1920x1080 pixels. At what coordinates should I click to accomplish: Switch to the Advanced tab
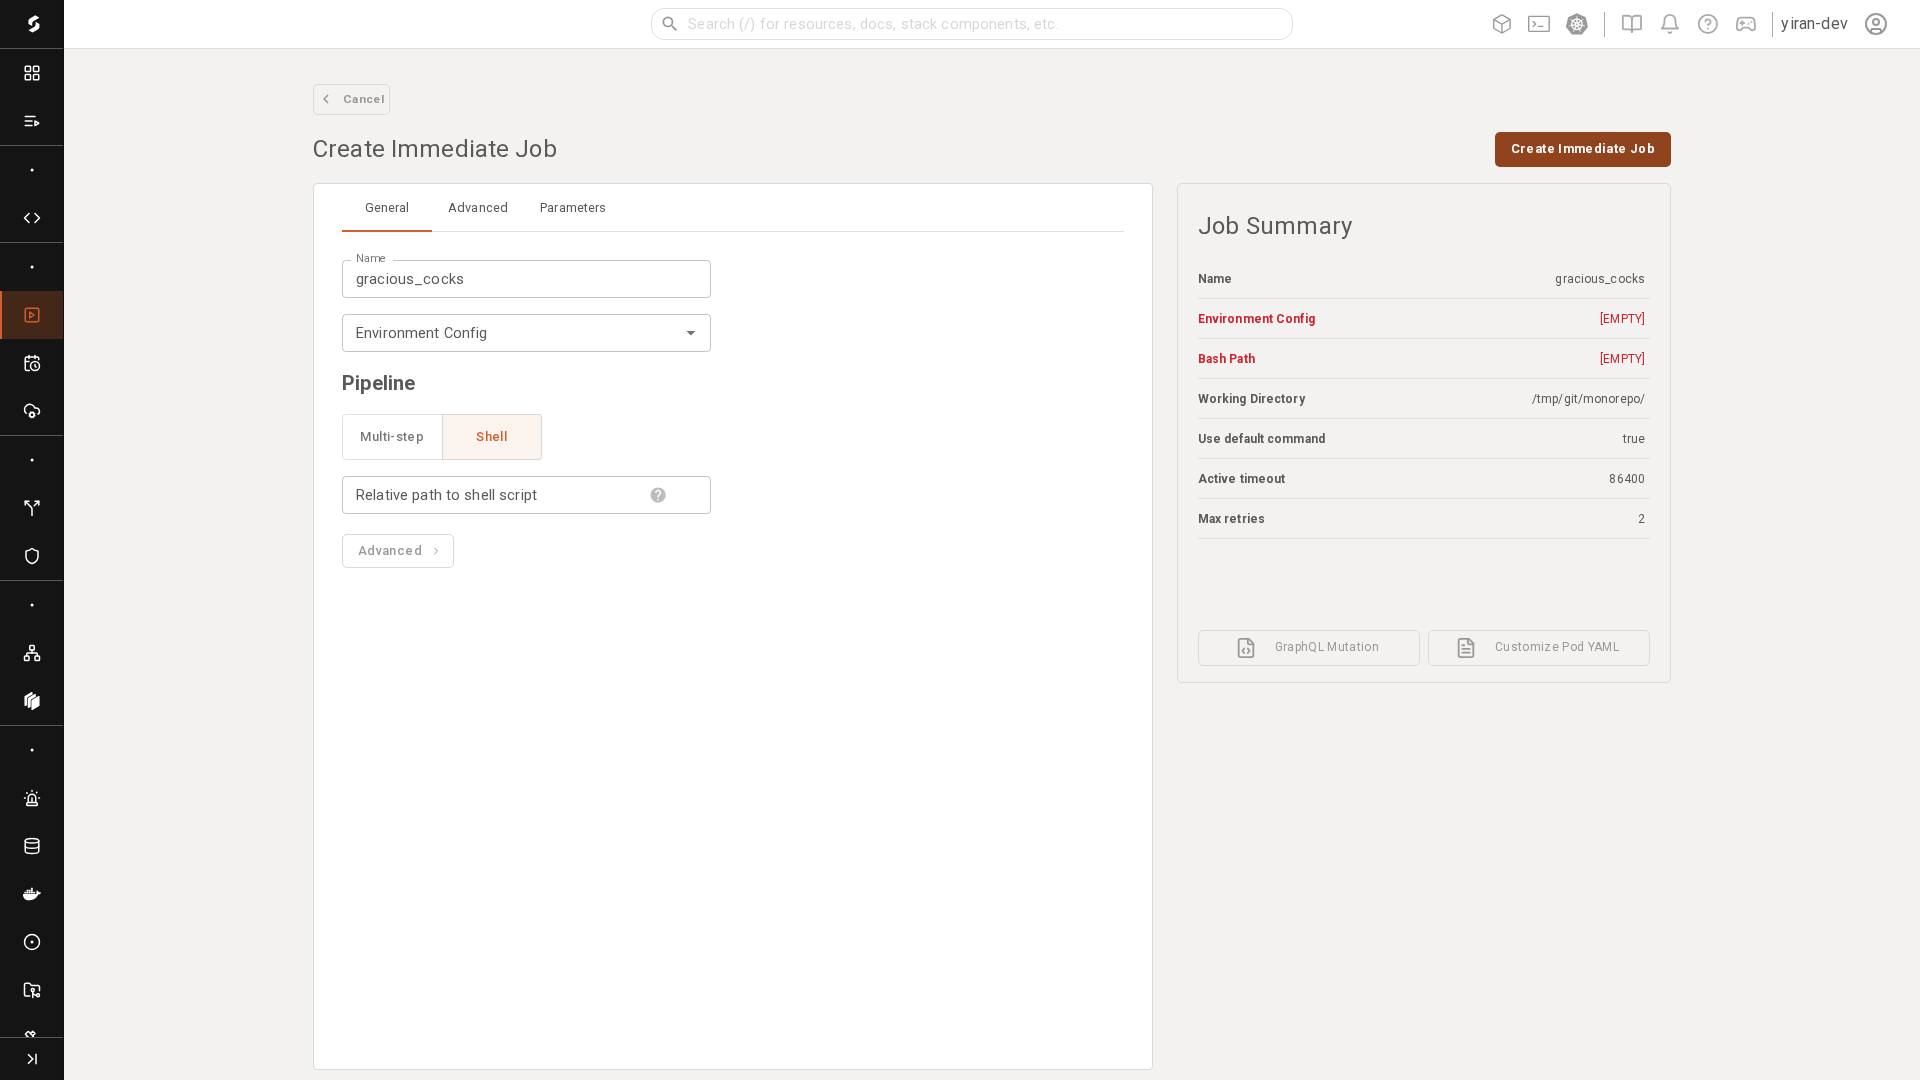pyautogui.click(x=477, y=208)
